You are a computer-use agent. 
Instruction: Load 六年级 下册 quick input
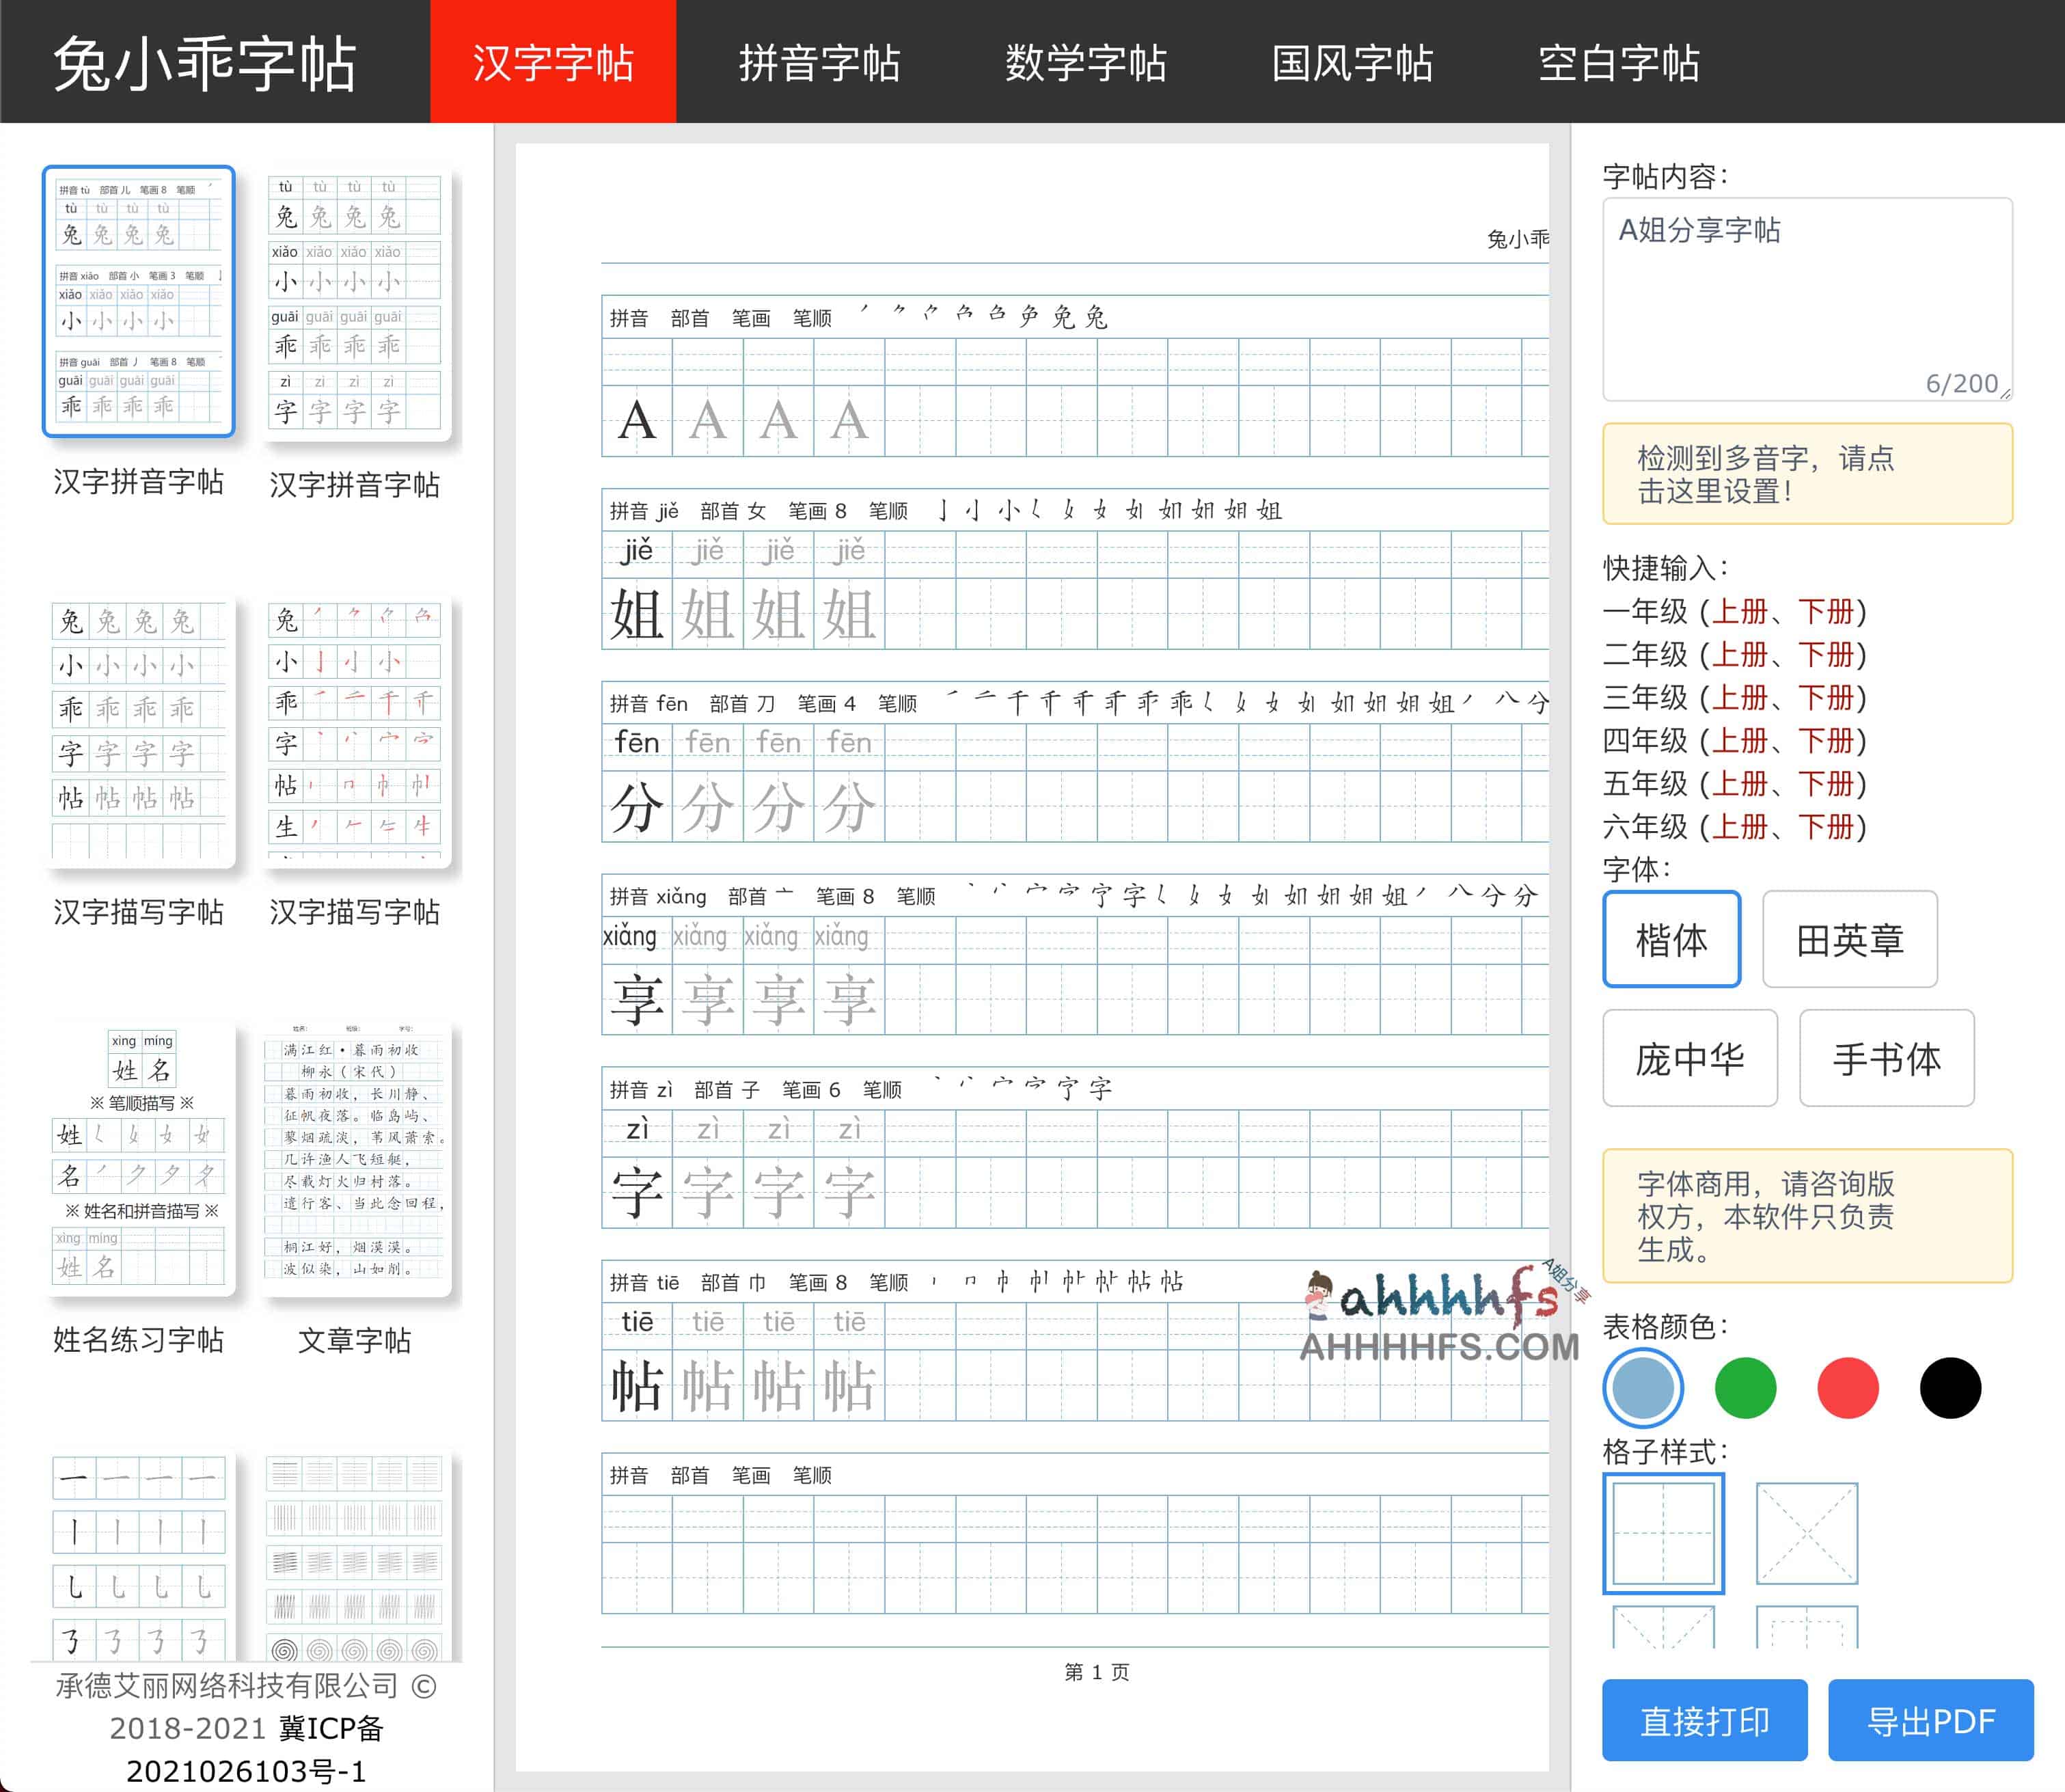(x=1826, y=826)
